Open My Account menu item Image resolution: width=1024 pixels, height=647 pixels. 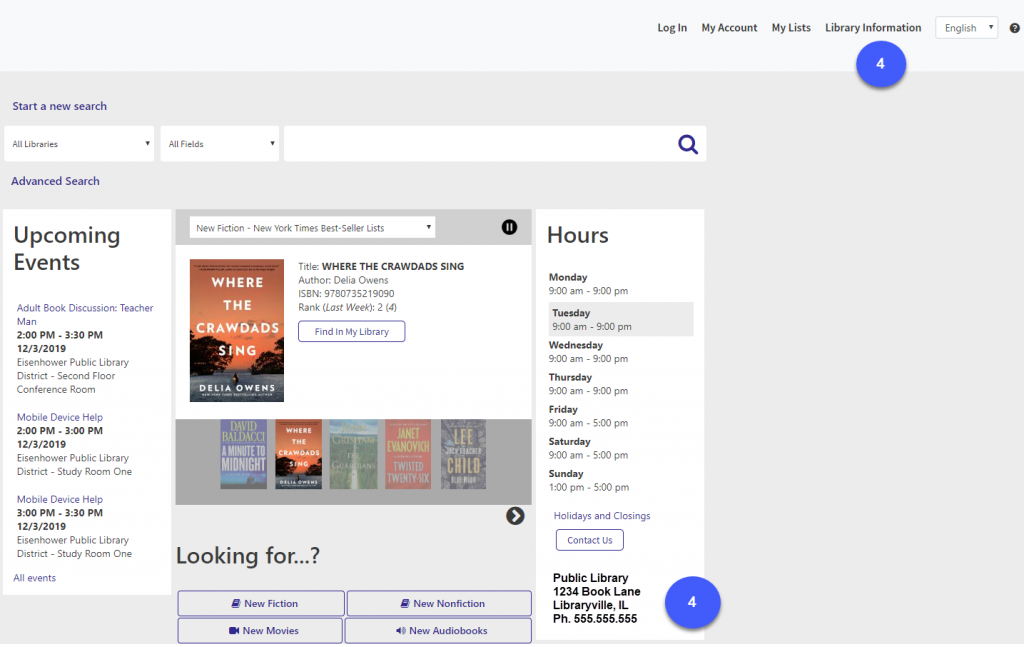[x=729, y=27]
